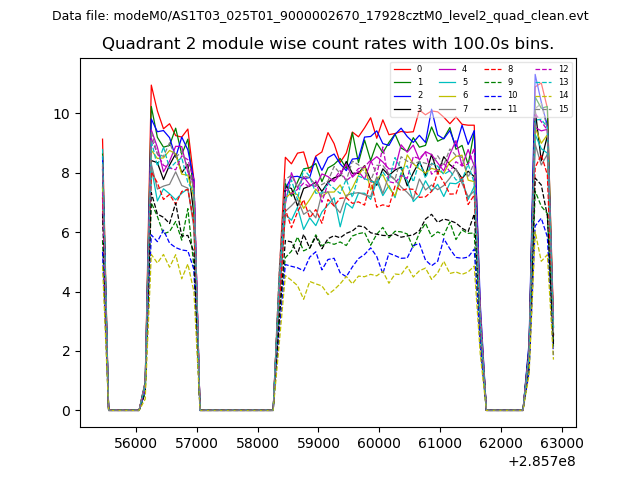Click legend entry 2 blue line
The height and width of the screenshot is (480, 640).
click(x=408, y=95)
